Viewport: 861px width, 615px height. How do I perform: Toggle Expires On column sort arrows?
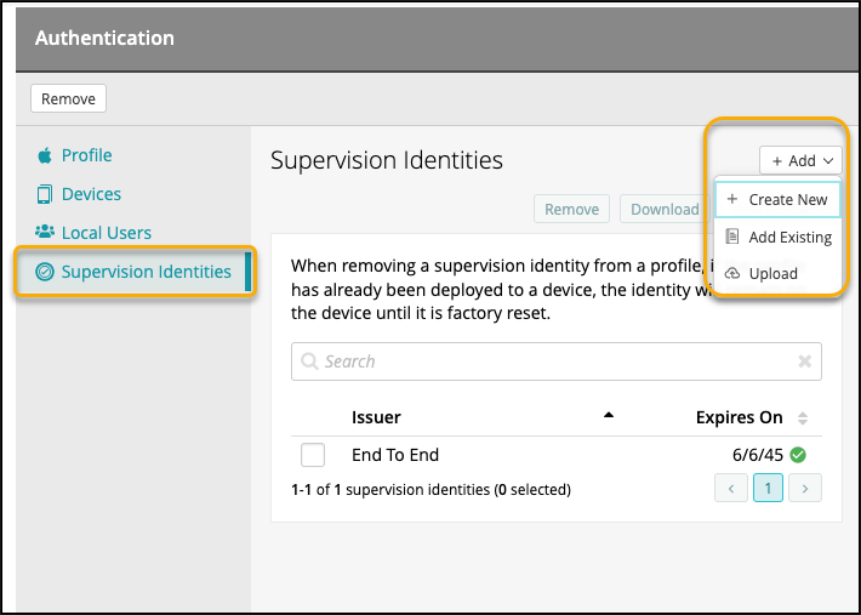802,418
